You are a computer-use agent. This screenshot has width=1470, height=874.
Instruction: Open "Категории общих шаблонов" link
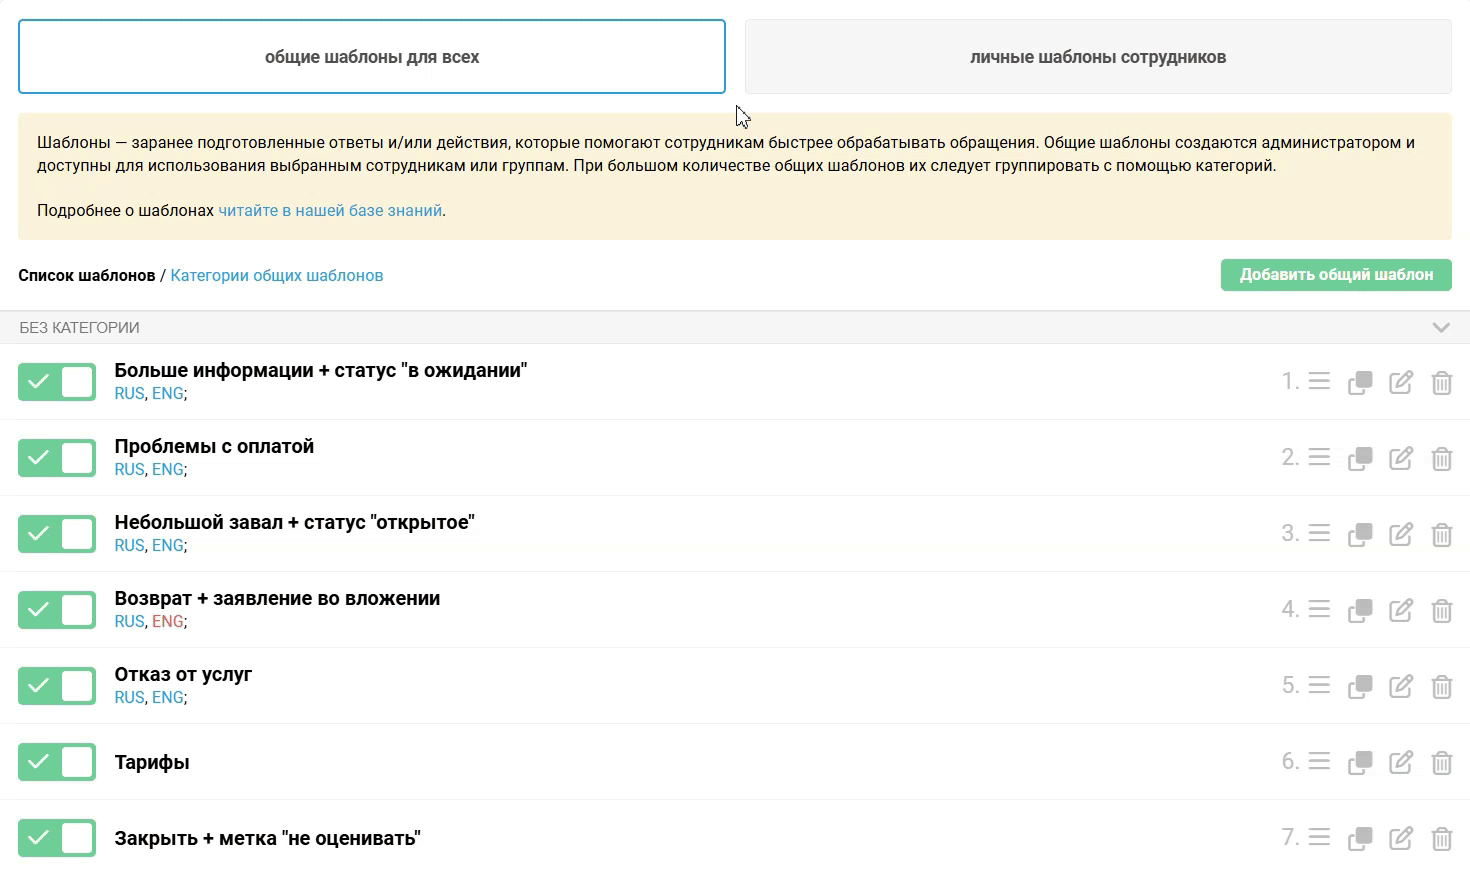pyautogui.click(x=277, y=276)
